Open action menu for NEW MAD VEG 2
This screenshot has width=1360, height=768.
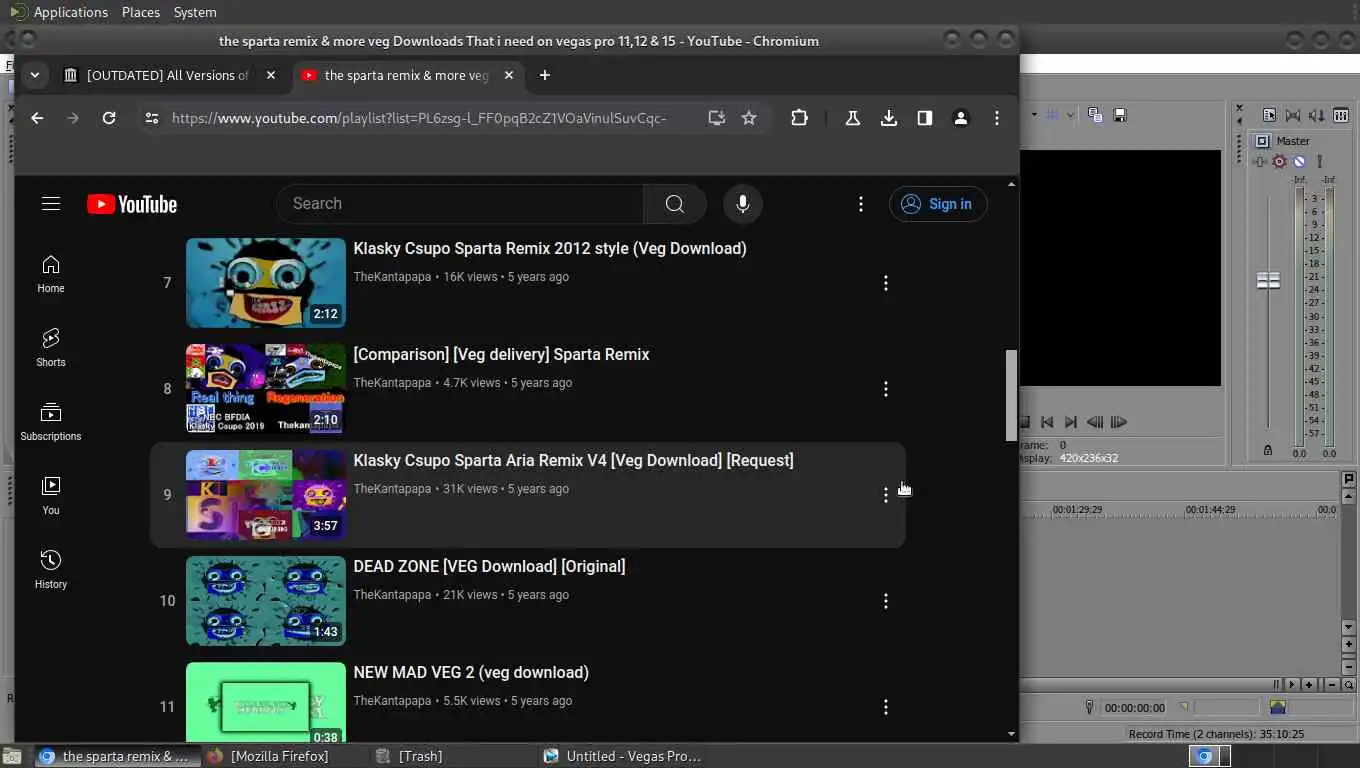pyautogui.click(x=886, y=707)
